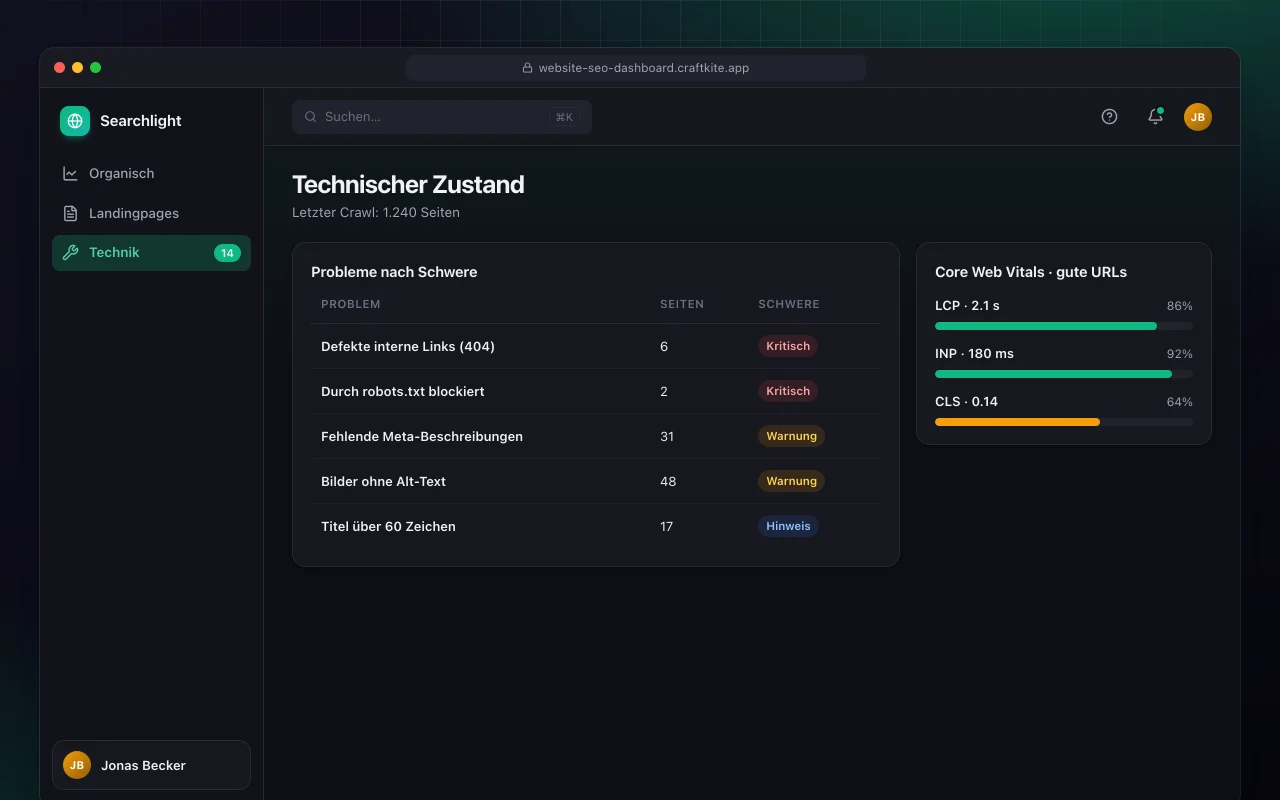Image resolution: width=1280 pixels, height=800 pixels.
Task: Click the CLS orange progress bar
Action: 1064,422
